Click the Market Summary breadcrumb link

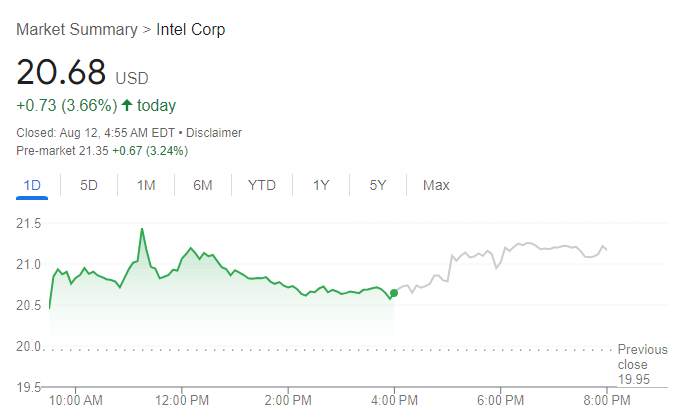[x=76, y=29]
